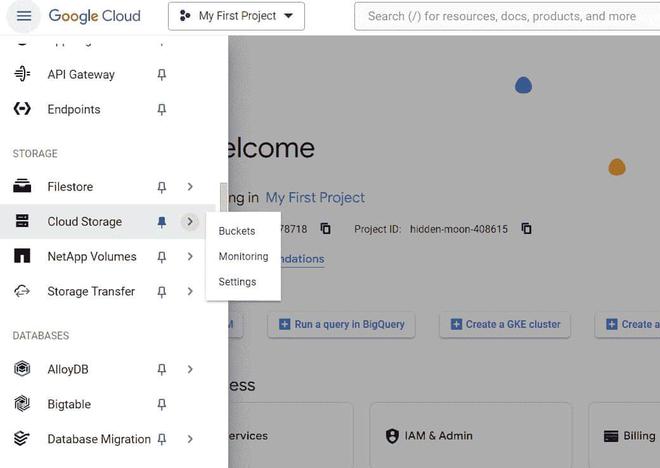Click the Bigtable icon

coord(22,404)
